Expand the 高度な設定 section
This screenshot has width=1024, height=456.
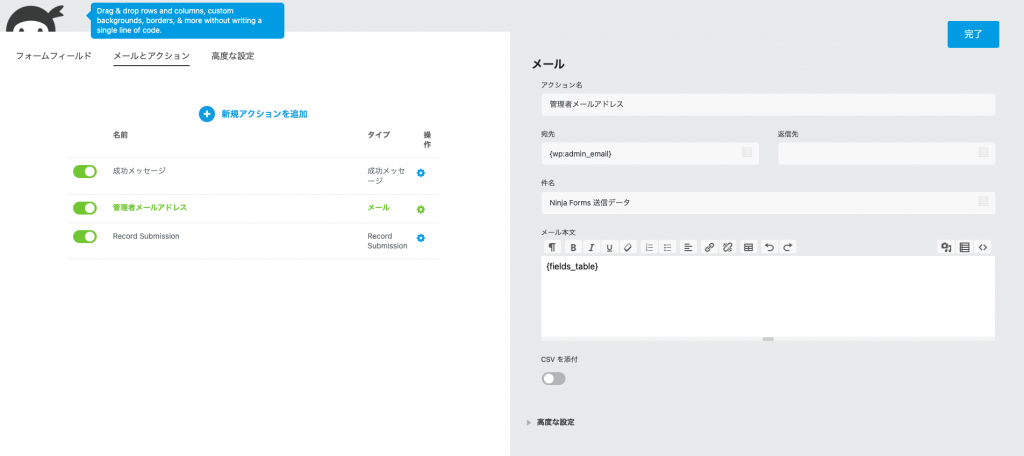pyautogui.click(x=555, y=422)
